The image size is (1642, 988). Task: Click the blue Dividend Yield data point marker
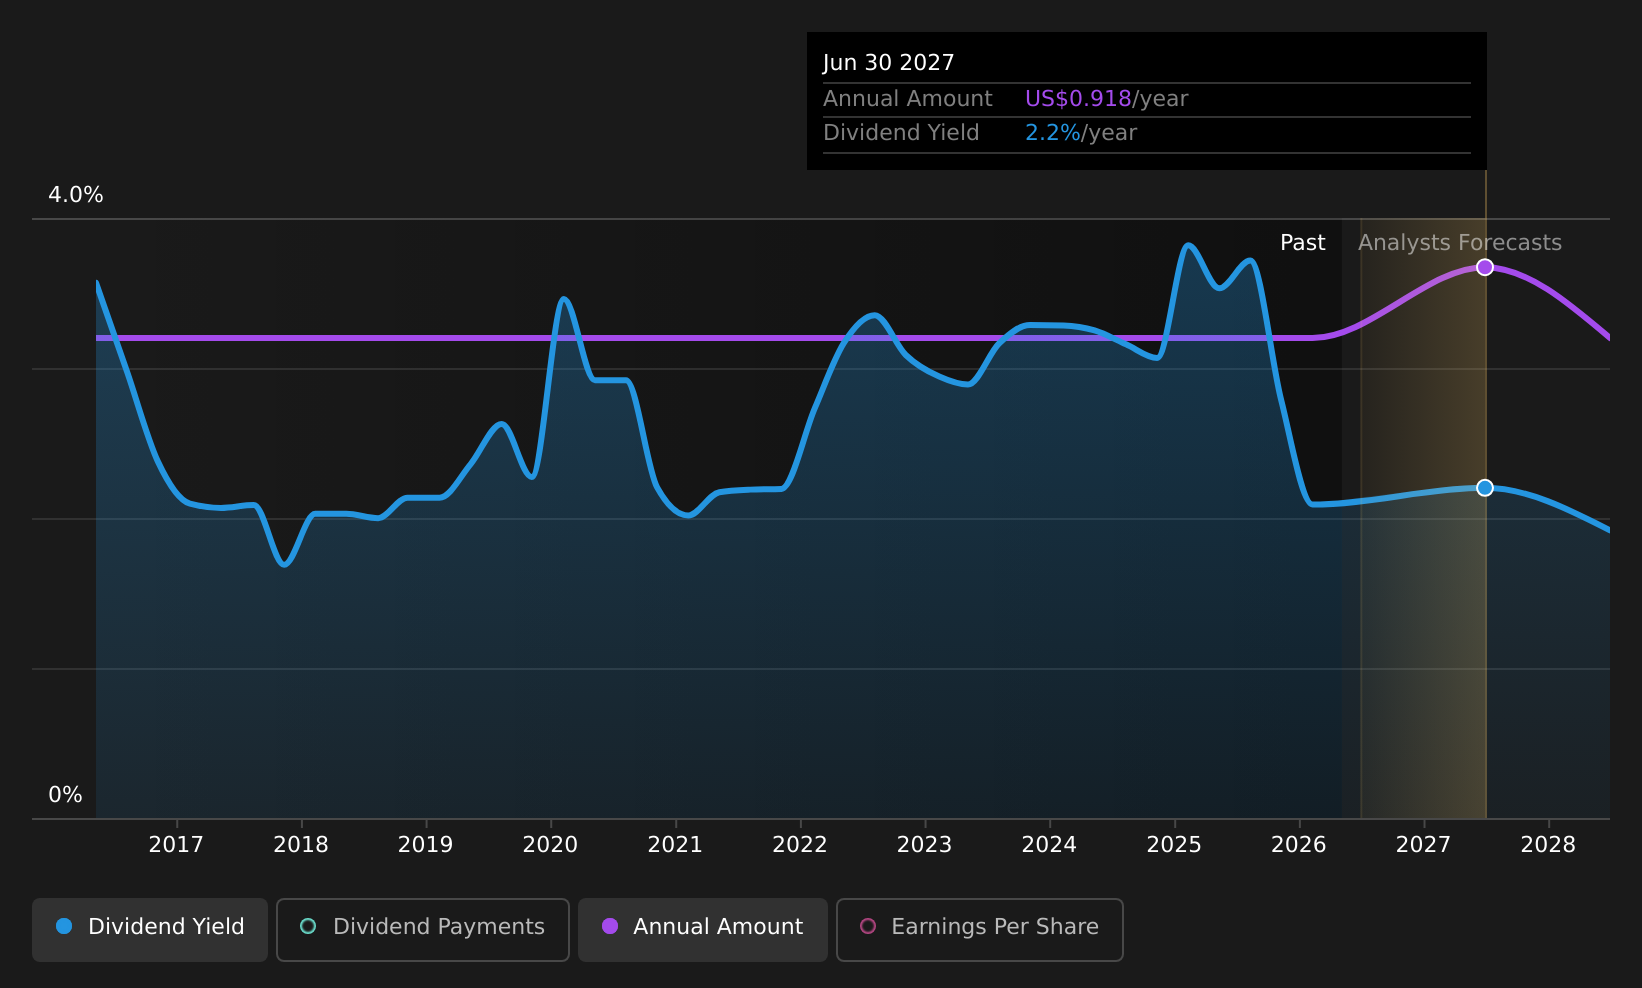tap(1485, 488)
